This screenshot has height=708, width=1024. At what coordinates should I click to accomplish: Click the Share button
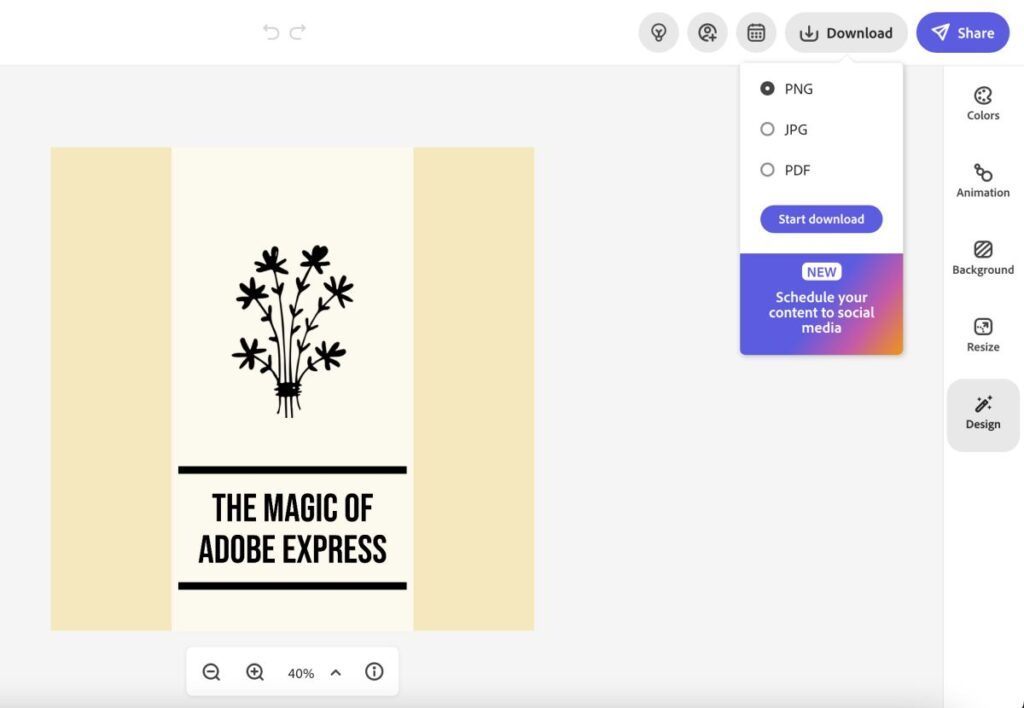pos(962,32)
